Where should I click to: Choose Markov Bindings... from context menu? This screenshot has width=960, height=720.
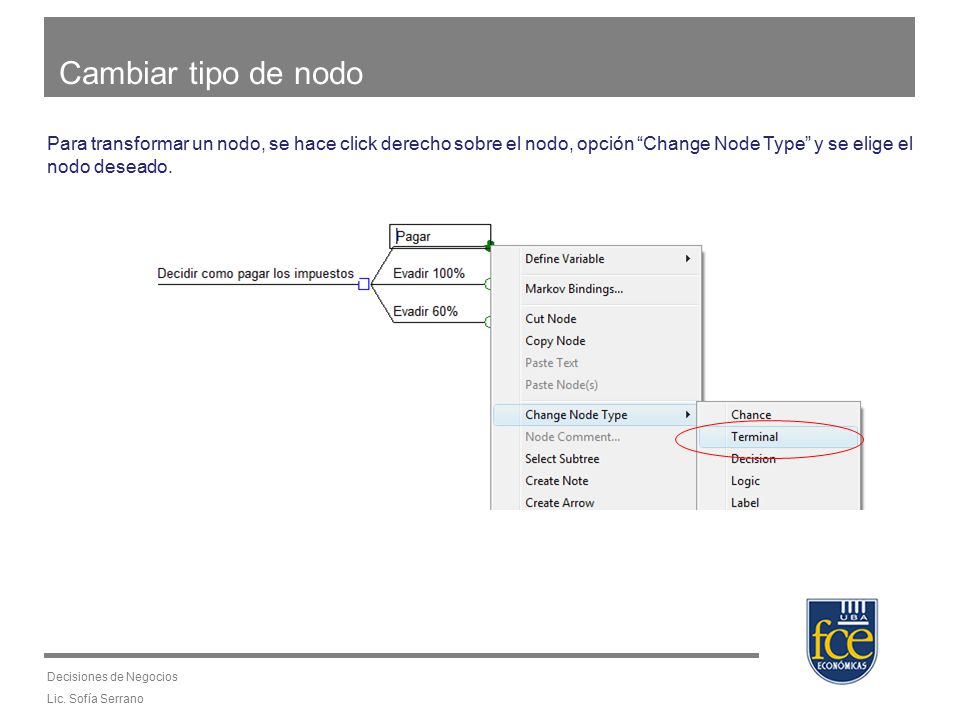pyautogui.click(x=596, y=289)
